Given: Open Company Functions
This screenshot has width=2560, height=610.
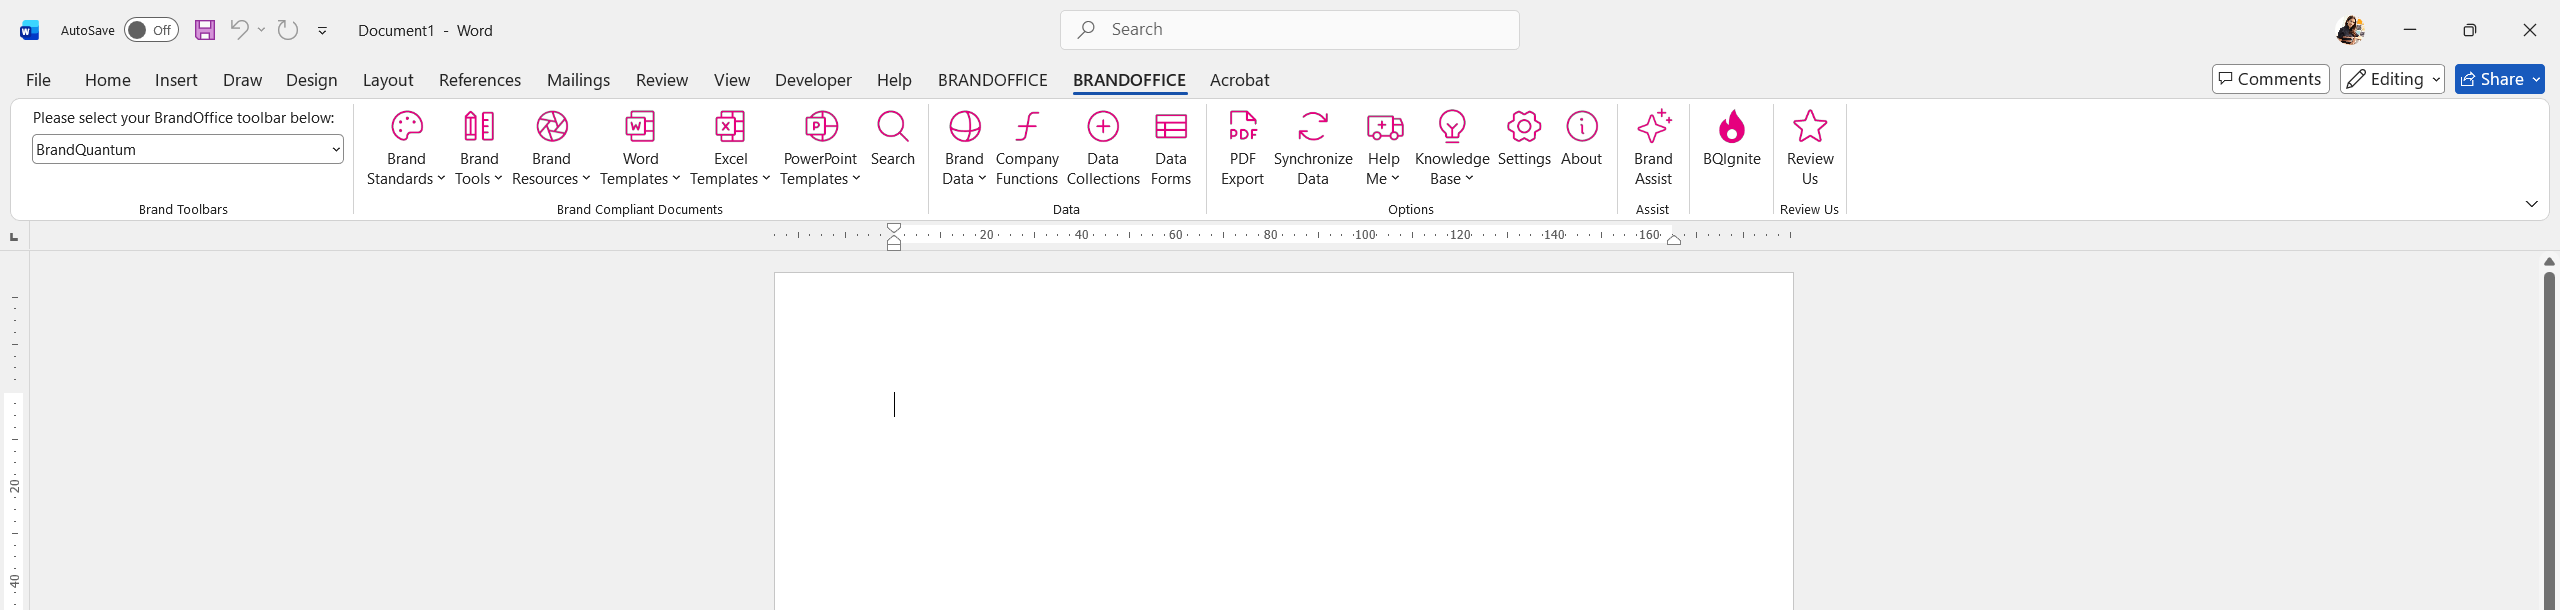Looking at the screenshot, I should tap(1027, 148).
